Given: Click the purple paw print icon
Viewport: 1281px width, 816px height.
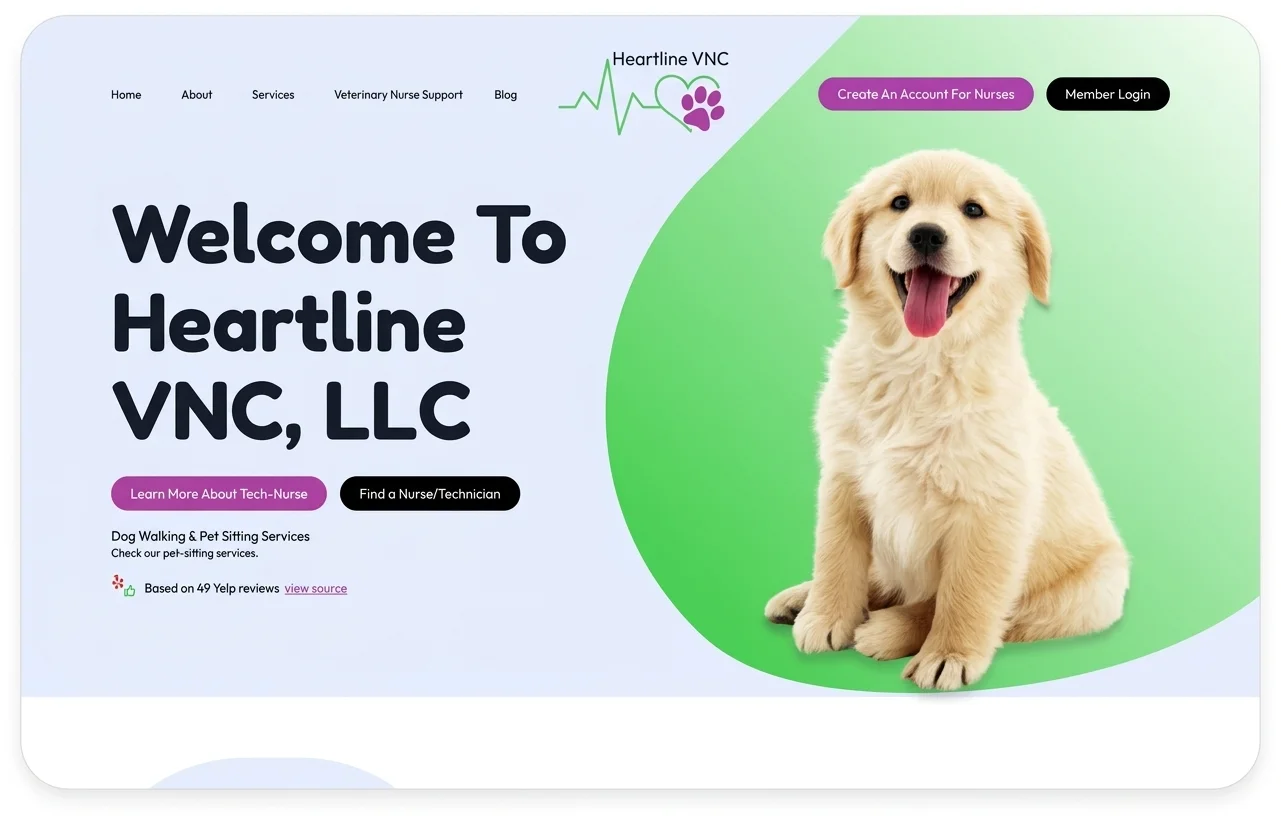Looking at the screenshot, I should 702,108.
